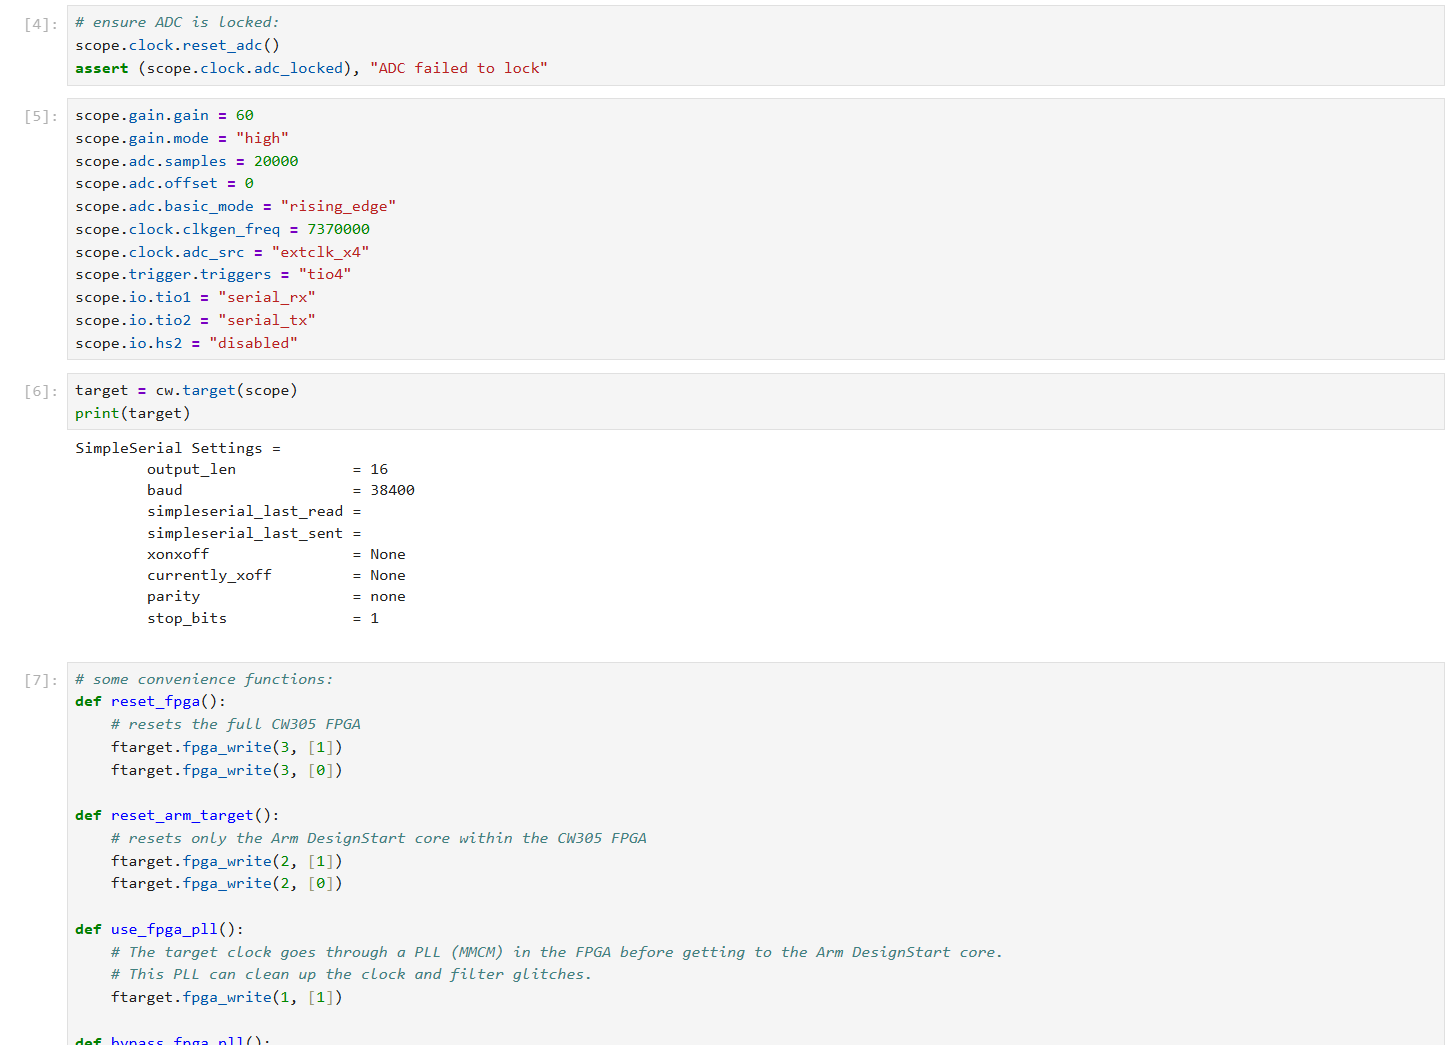Click the clkgen_freq value 7370000

(x=338, y=229)
